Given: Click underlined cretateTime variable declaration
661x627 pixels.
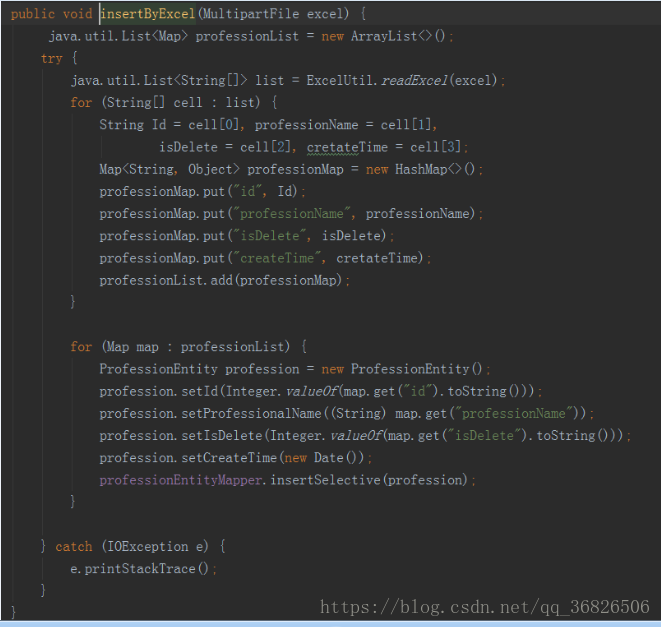Looking at the screenshot, I should (x=347, y=147).
